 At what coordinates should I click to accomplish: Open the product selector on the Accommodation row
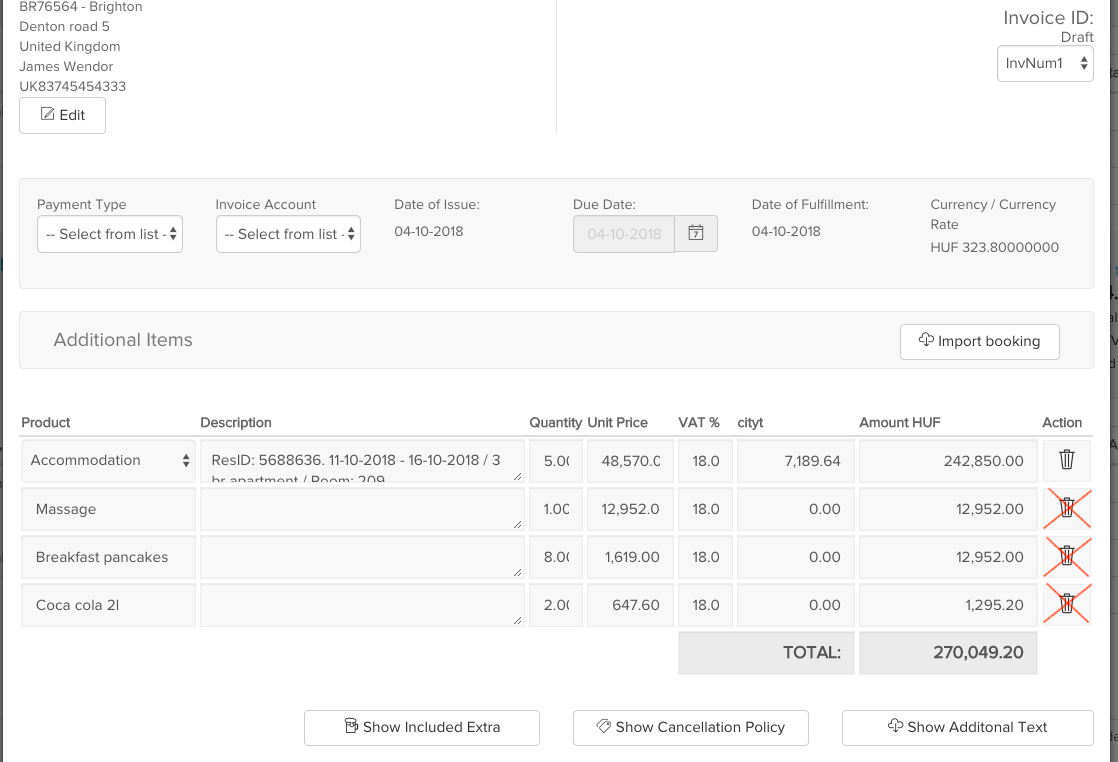tap(107, 460)
